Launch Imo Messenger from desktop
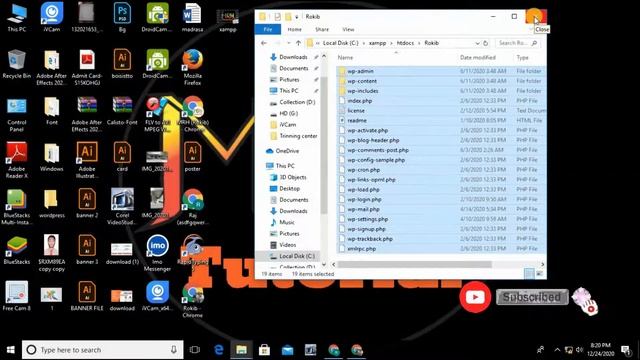Image resolution: width=640 pixels, height=360 pixels. click(x=157, y=253)
